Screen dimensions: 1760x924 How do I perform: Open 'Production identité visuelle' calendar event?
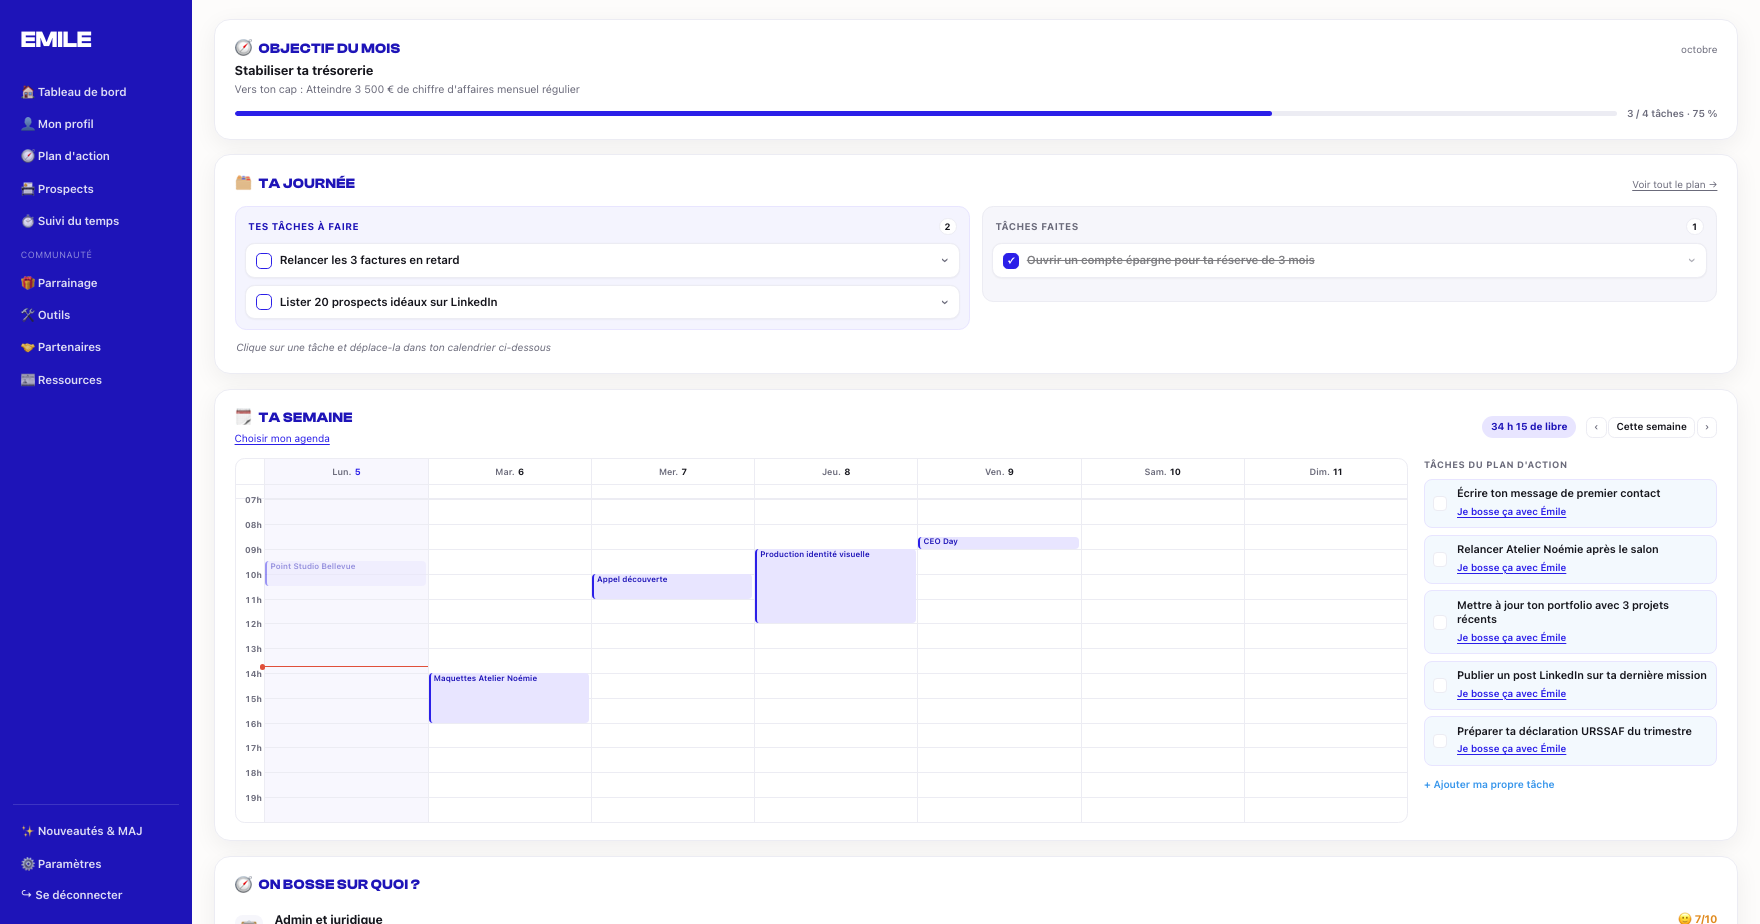pos(835,586)
